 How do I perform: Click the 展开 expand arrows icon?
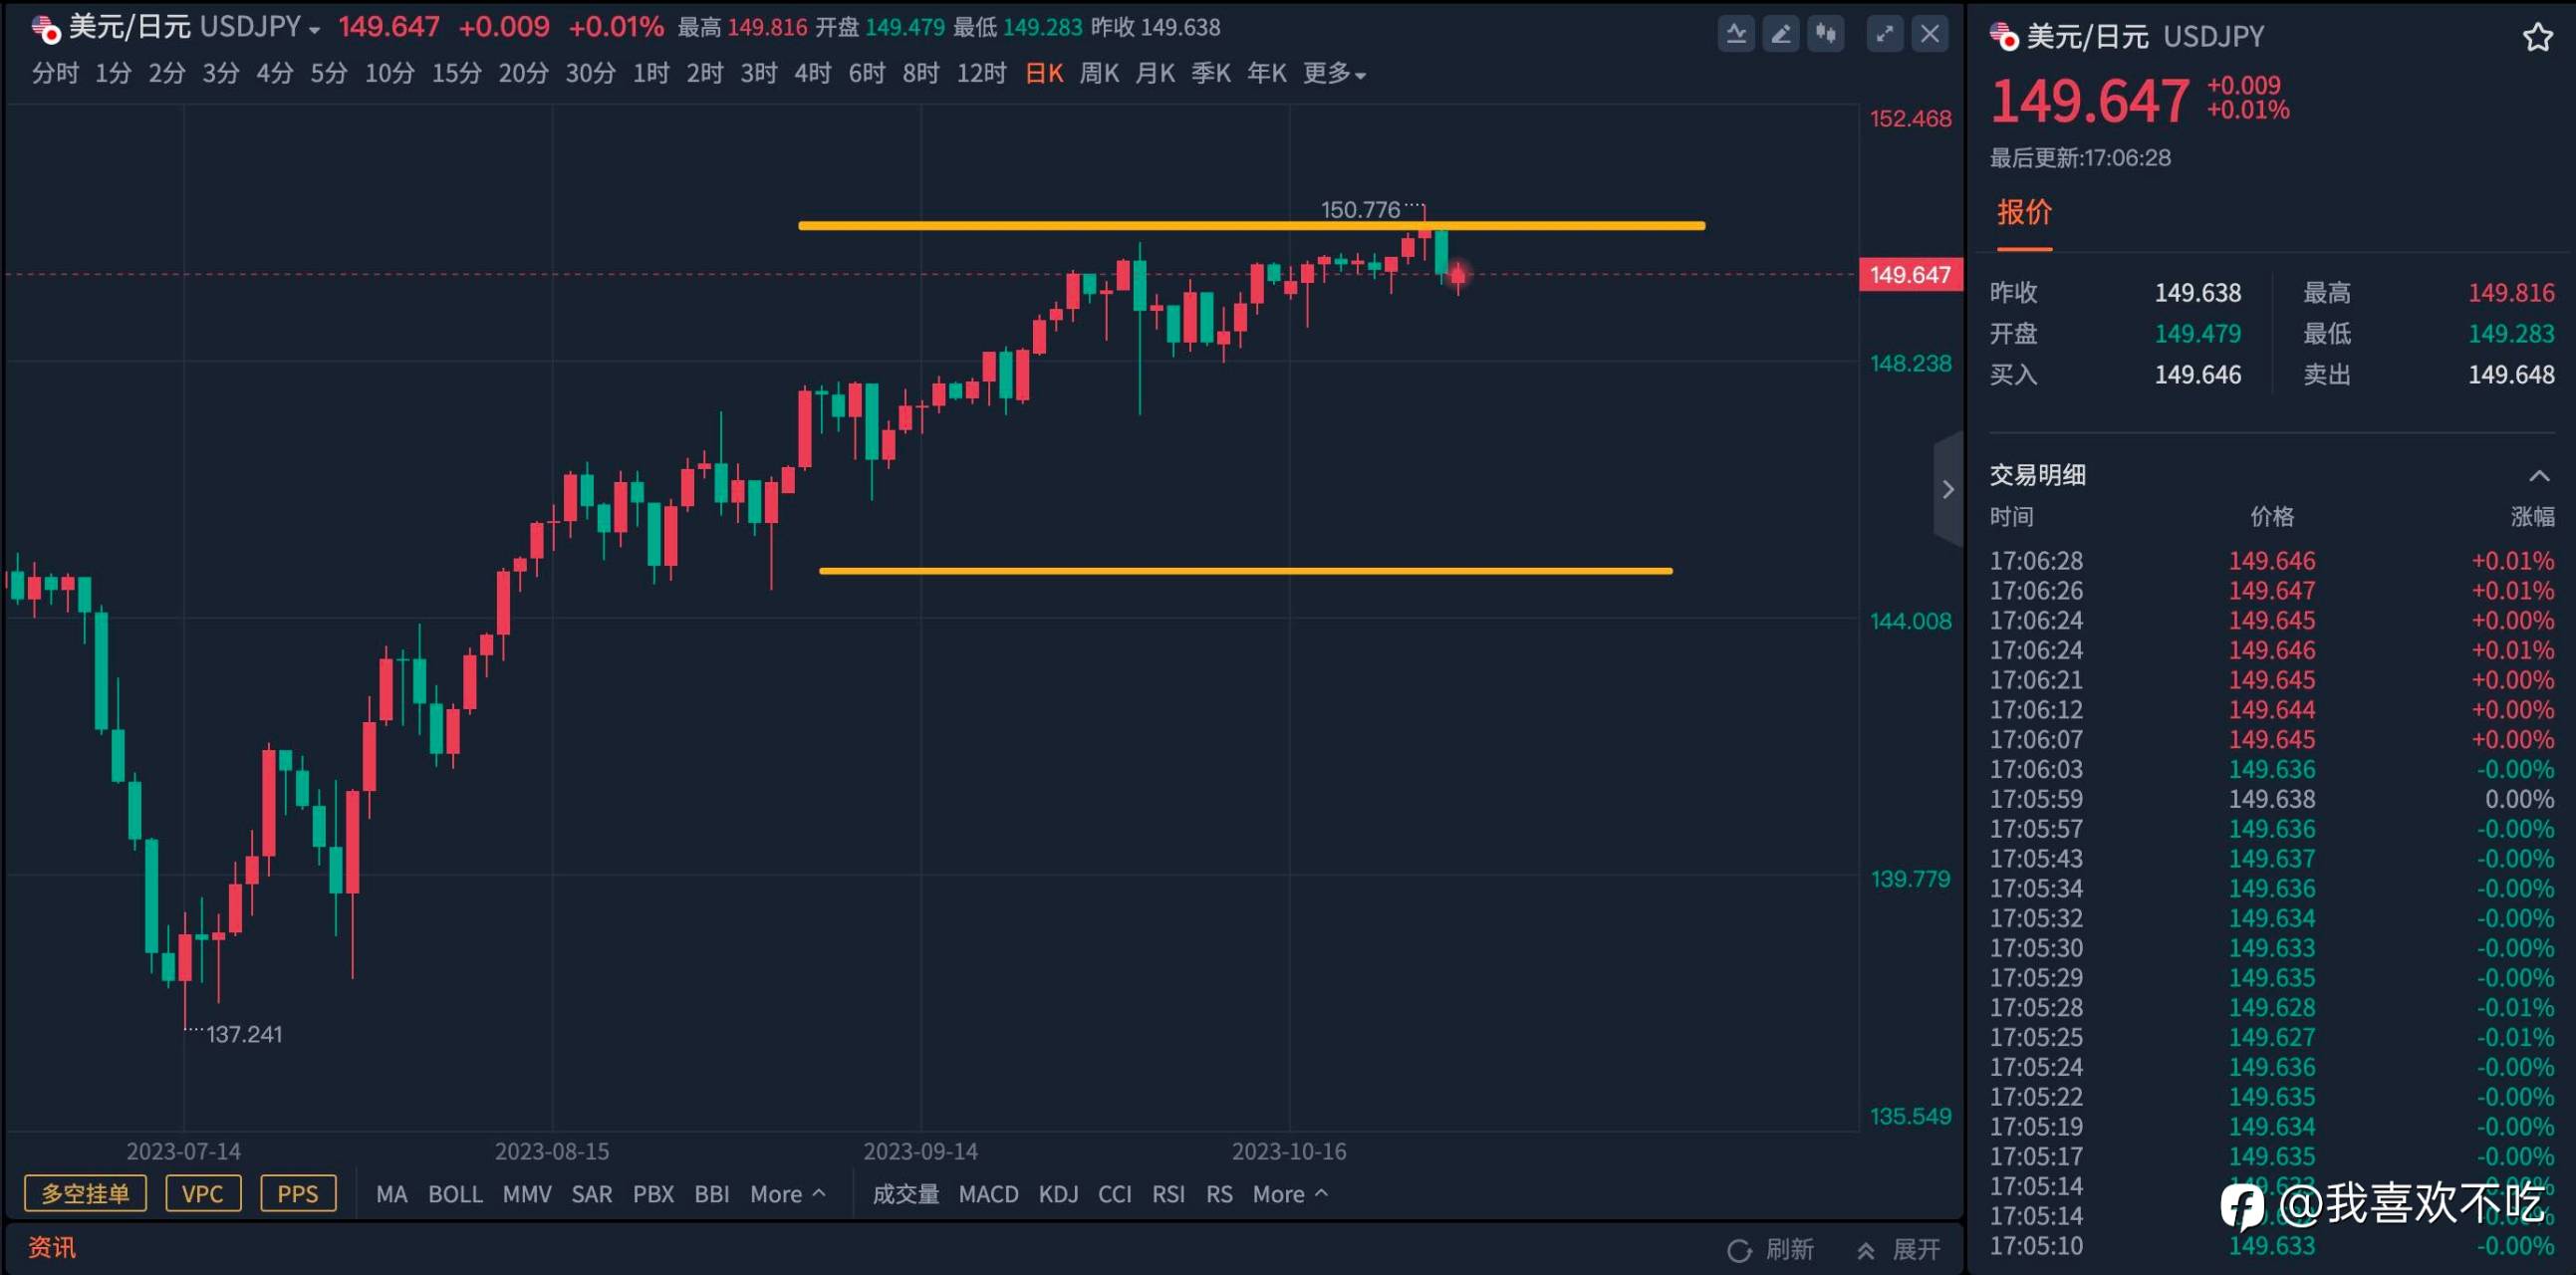pyautogui.click(x=1866, y=1250)
